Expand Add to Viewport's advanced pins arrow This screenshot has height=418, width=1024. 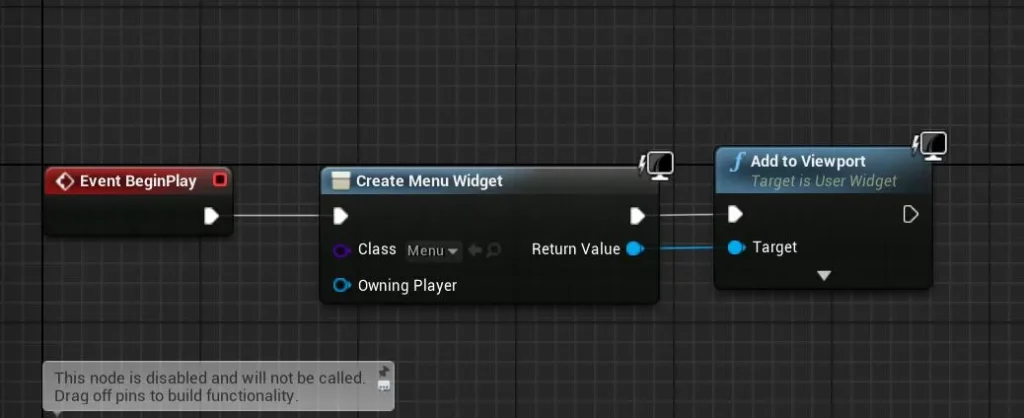click(x=824, y=276)
